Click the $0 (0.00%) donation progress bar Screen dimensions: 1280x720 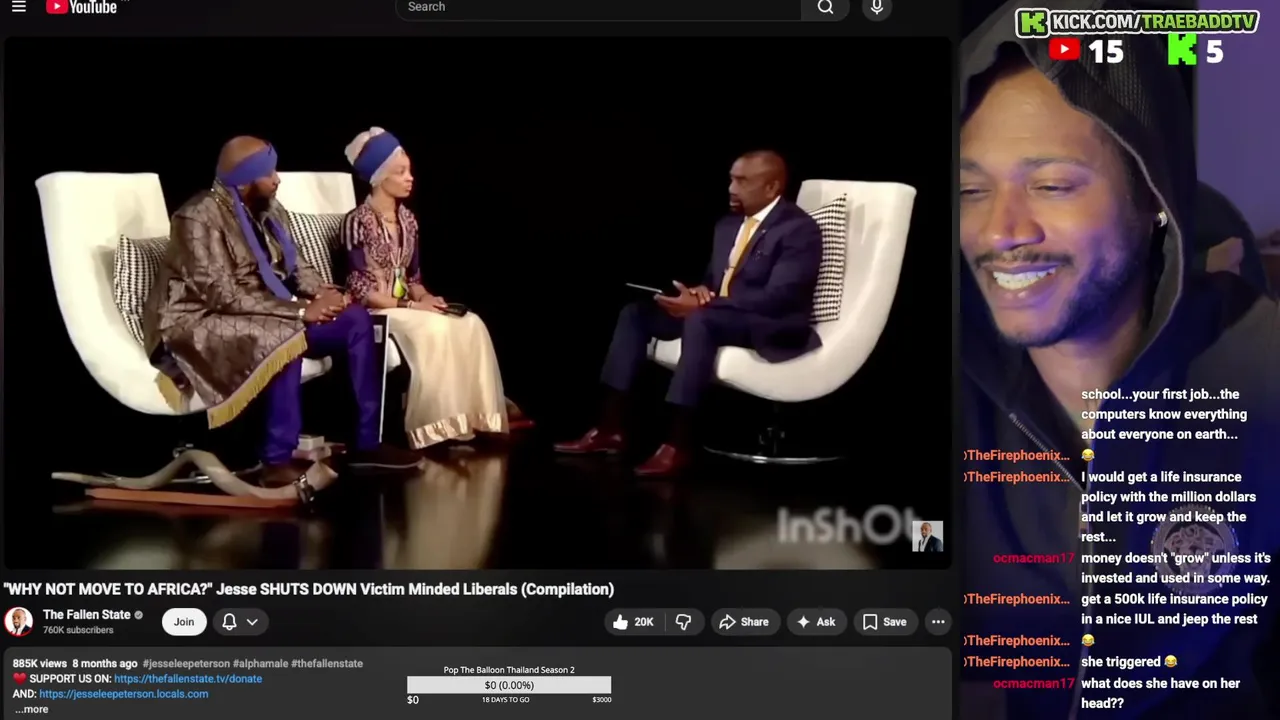[509, 685]
